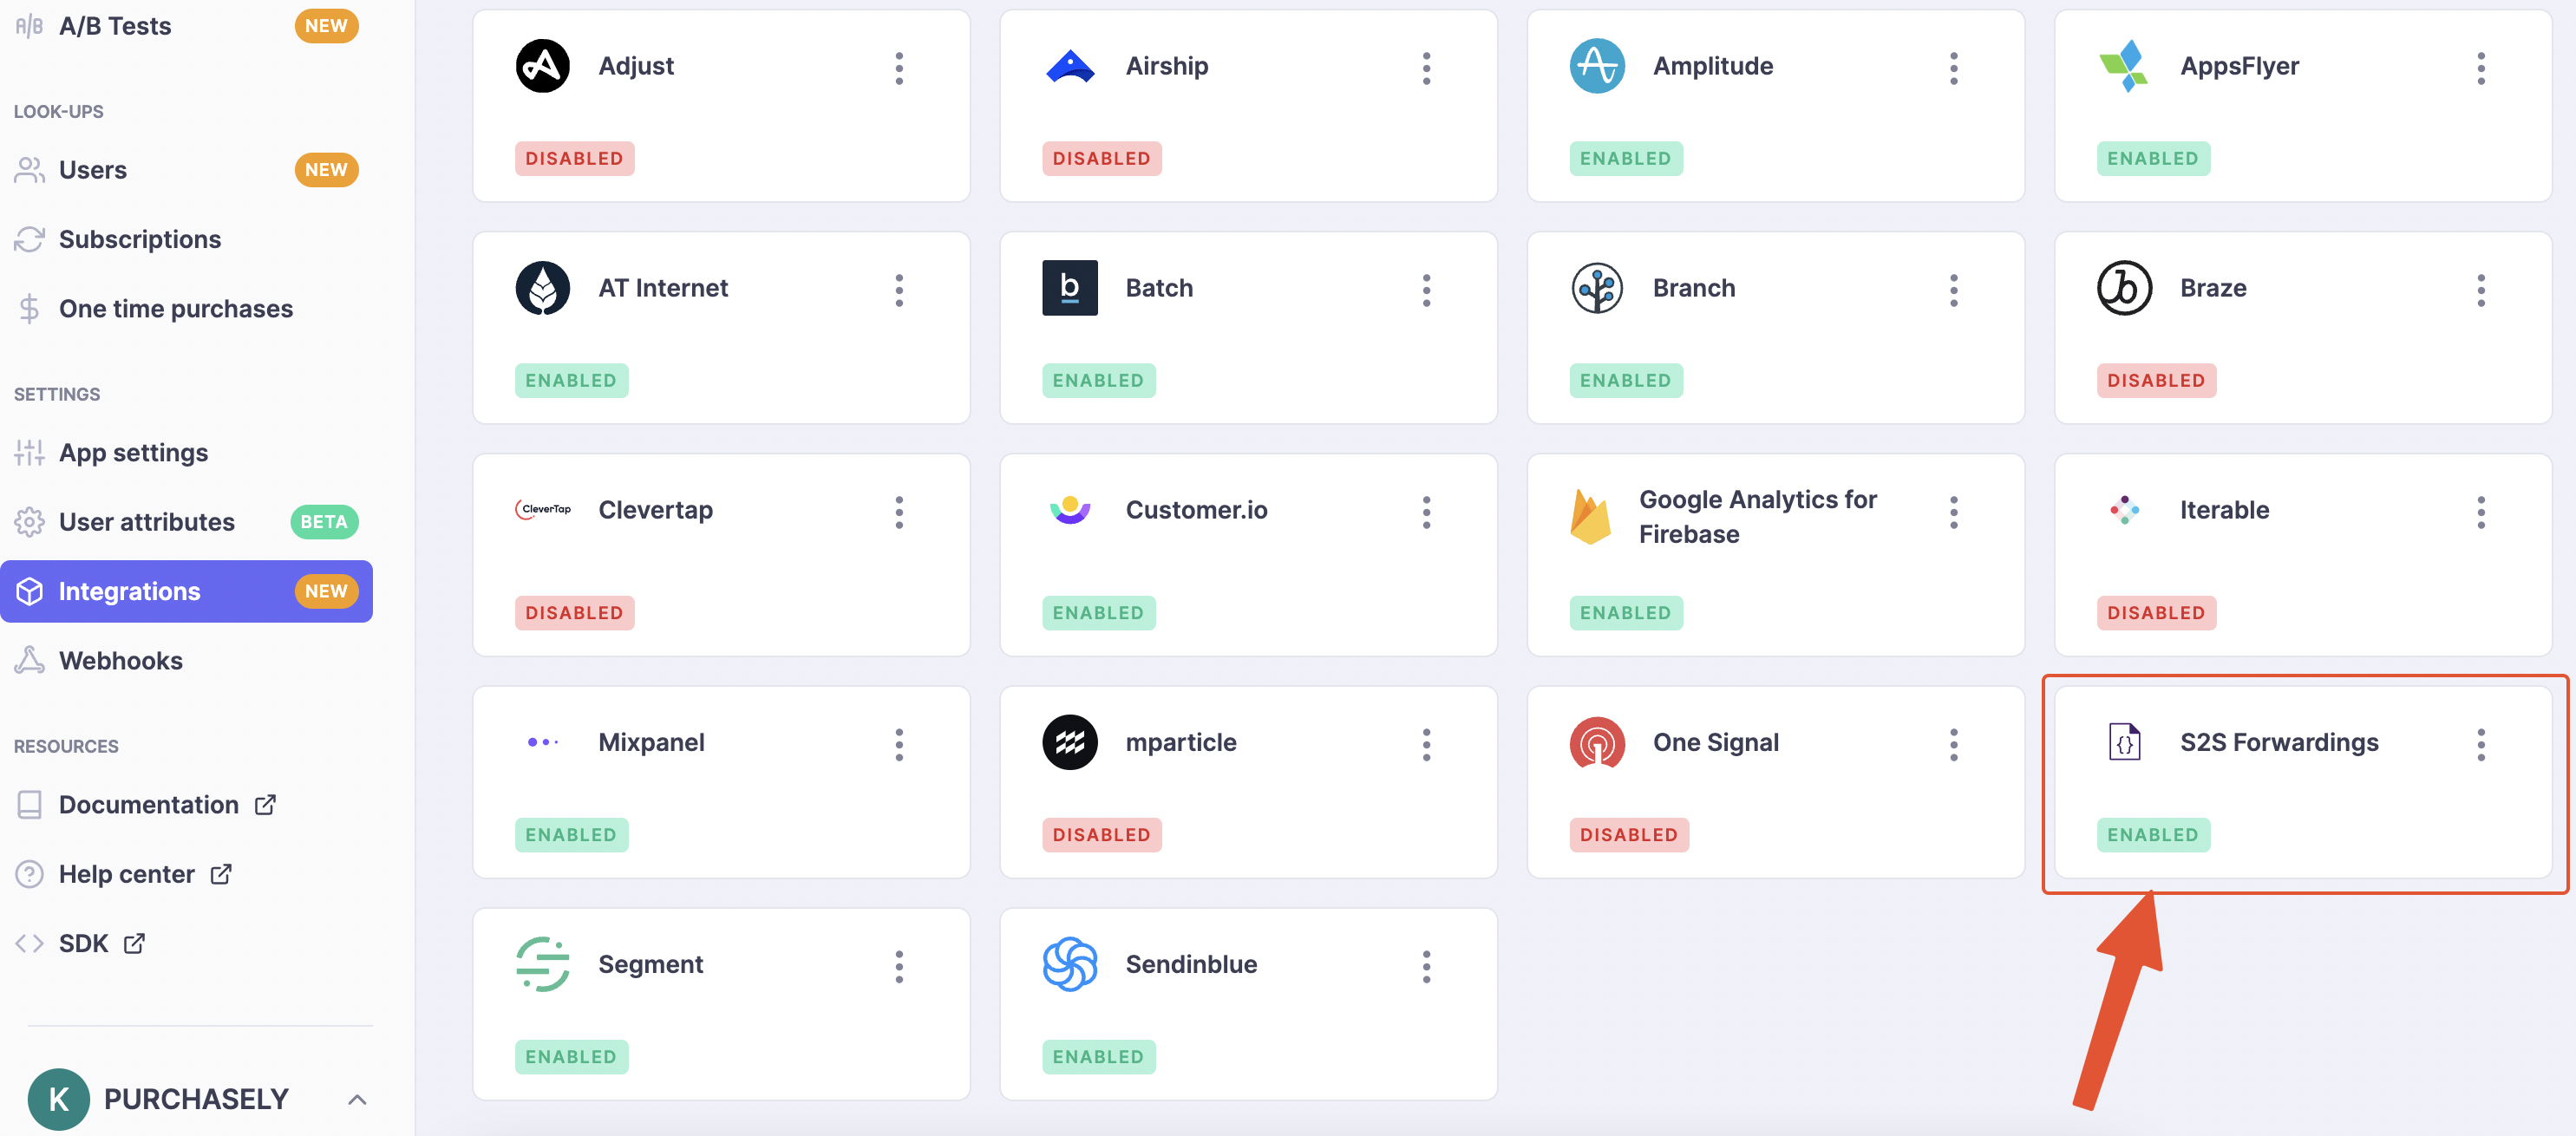Screen dimensions: 2576x1136
Task: Click the Sendinblue ENABLED status badge
Action: click(1098, 1056)
